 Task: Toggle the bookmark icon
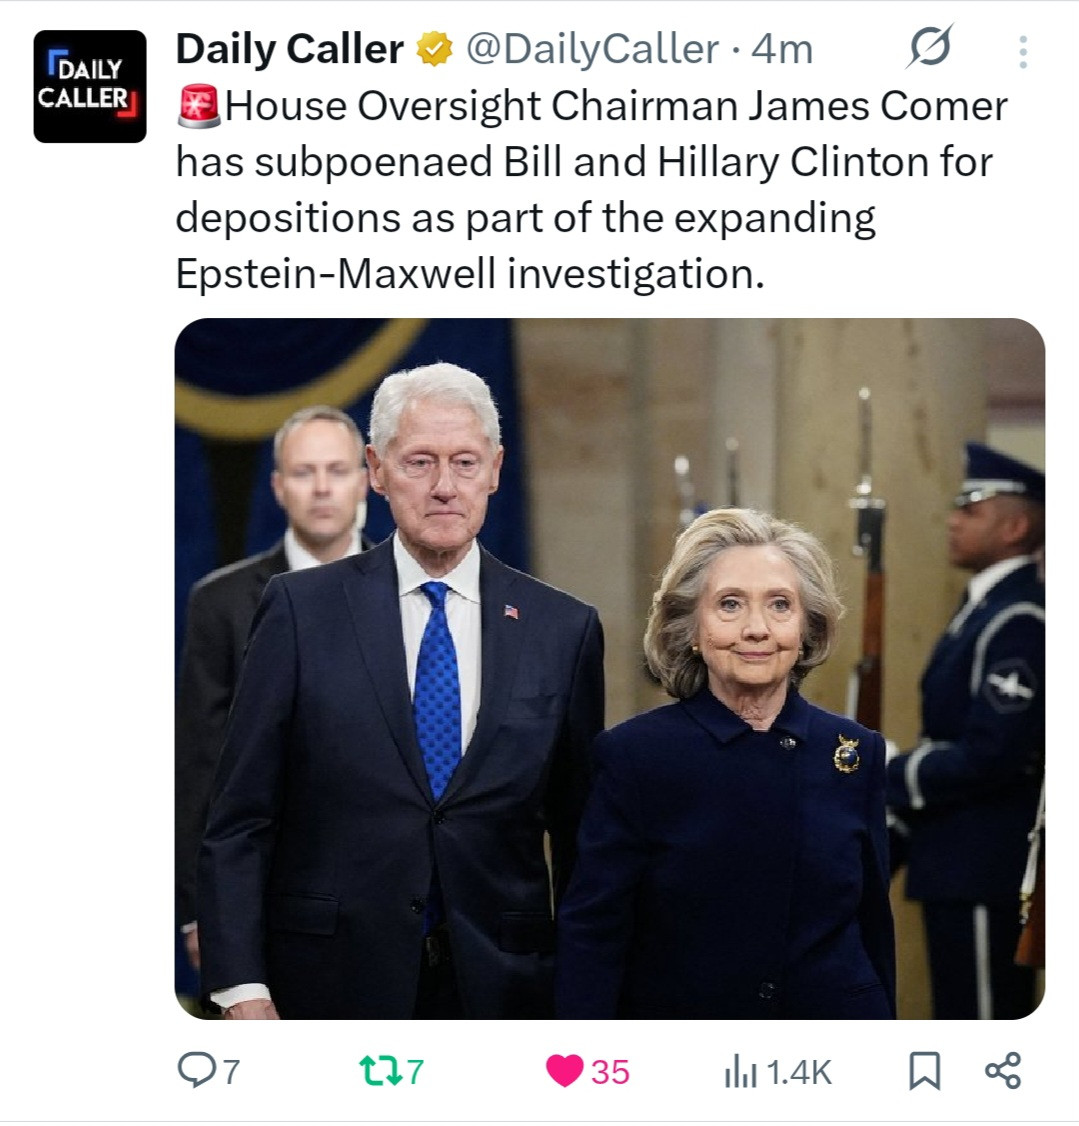click(x=925, y=1071)
